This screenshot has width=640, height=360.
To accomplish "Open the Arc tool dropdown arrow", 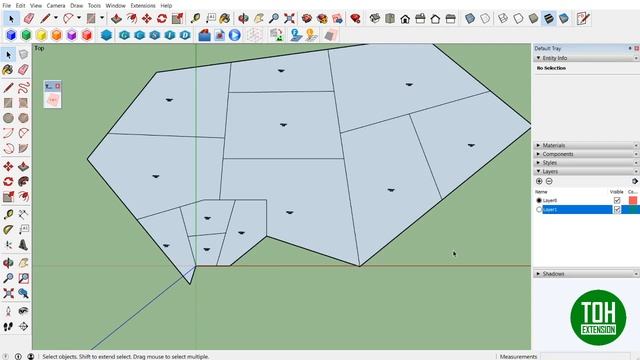I will click(x=79, y=18).
